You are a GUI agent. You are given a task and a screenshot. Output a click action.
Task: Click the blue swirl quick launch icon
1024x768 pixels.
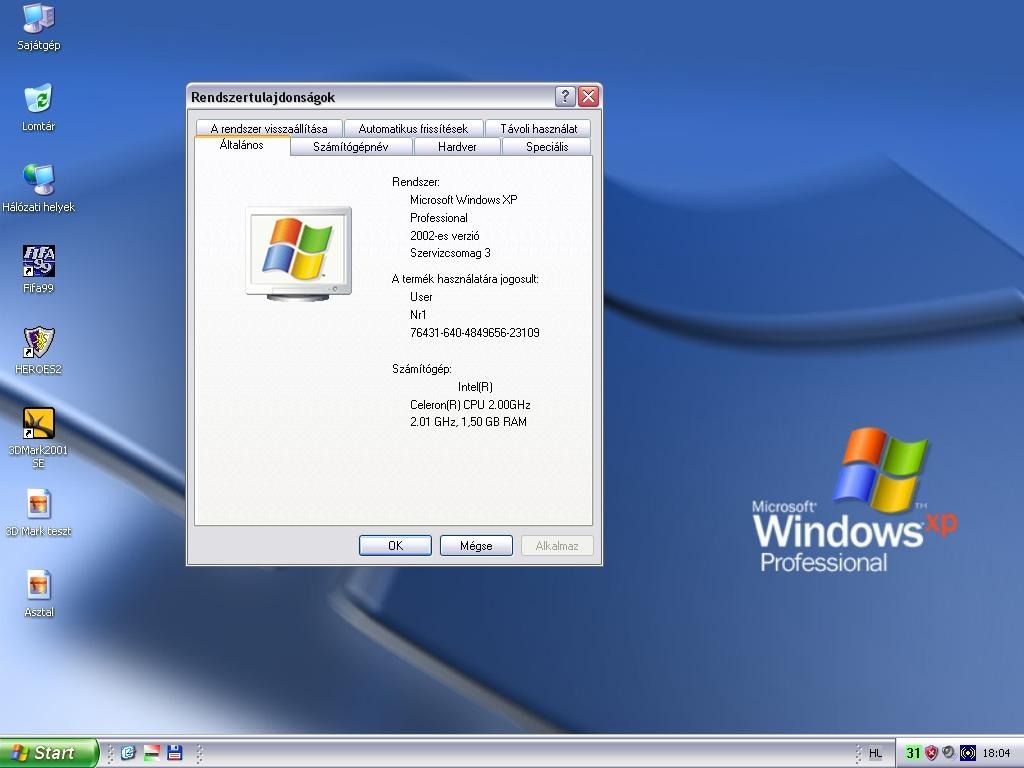click(128, 753)
